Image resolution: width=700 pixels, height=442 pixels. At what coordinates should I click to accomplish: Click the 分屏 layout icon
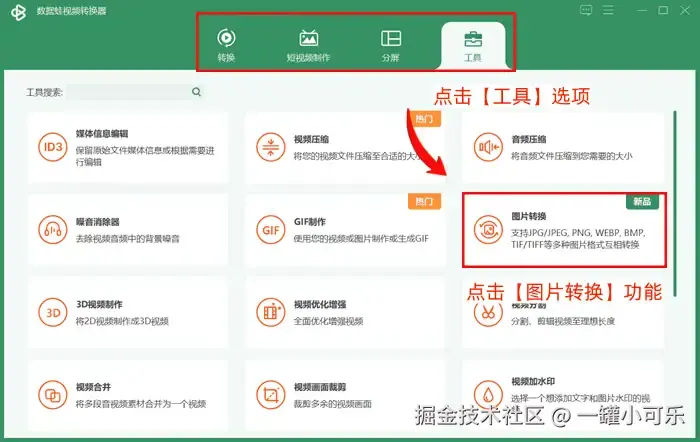(391, 38)
